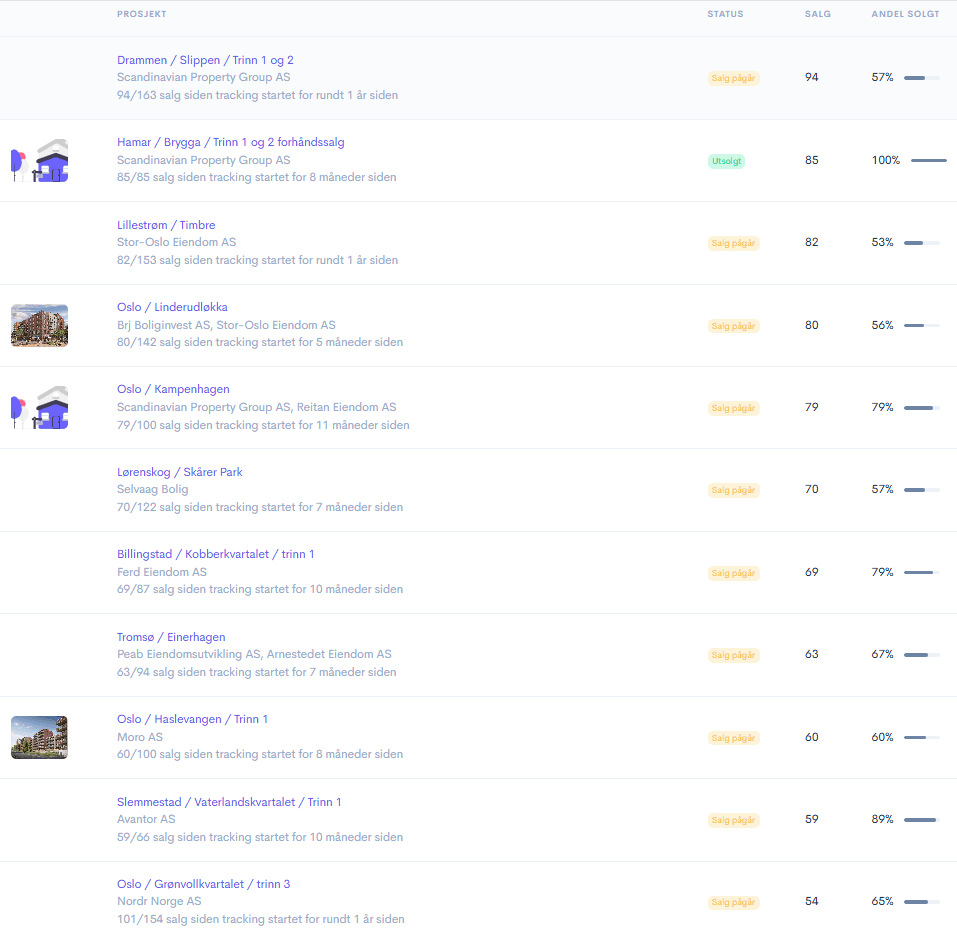Open the Oslo / Haslevangen building thumbnail
The image size is (957, 933).
(x=40, y=737)
